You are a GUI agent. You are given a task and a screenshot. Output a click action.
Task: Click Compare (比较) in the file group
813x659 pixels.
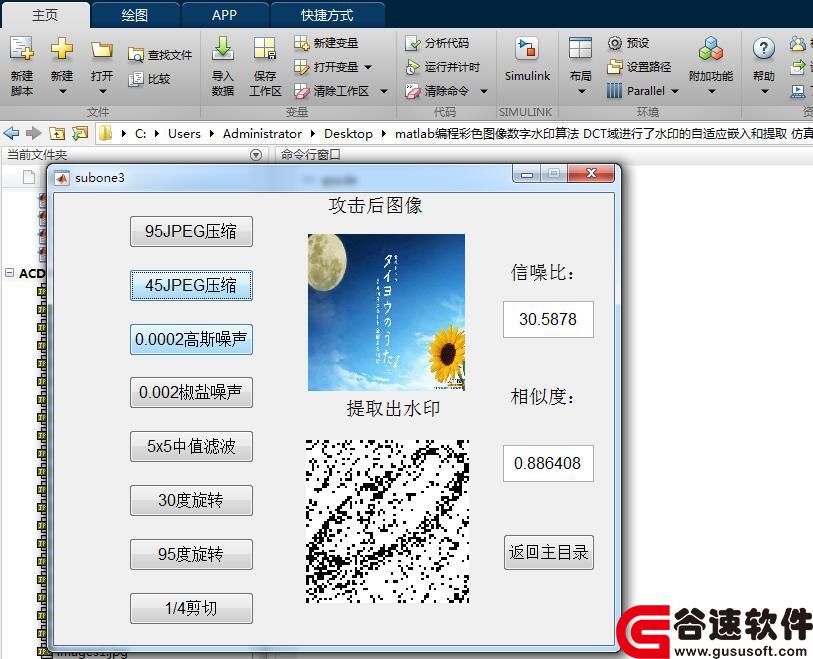point(149,79)
